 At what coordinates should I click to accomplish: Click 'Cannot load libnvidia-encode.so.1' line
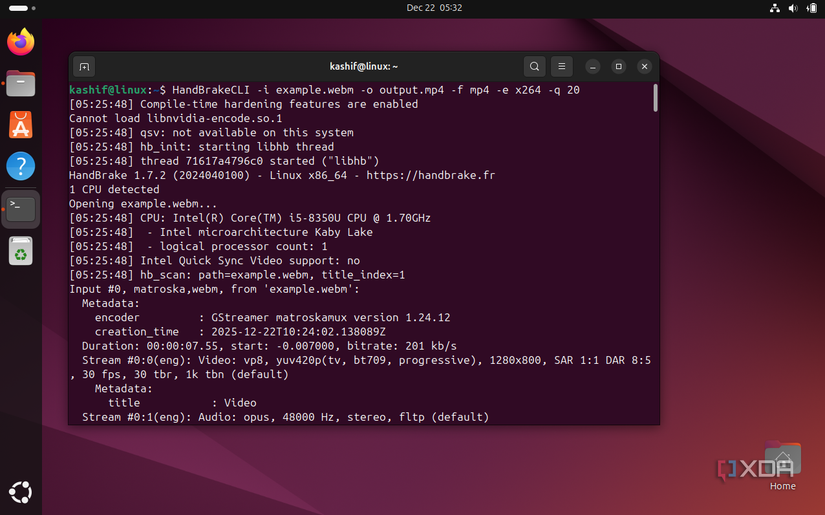176,118
